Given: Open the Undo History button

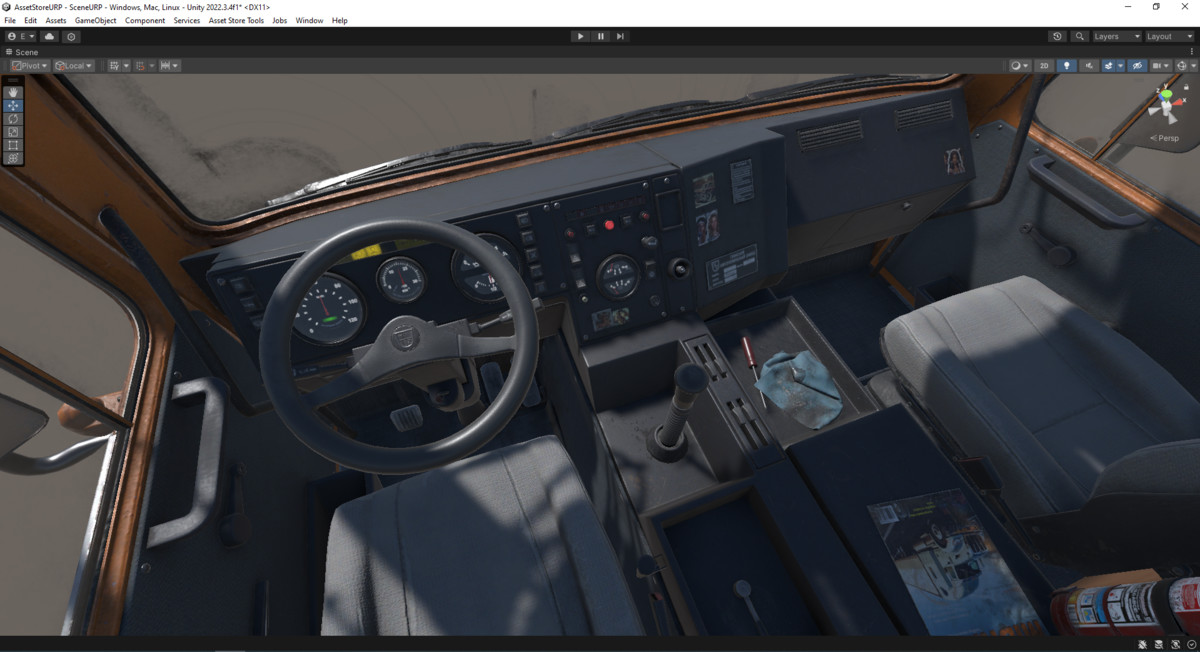Looking at the screenshot, I should (x=1057, y=36).
